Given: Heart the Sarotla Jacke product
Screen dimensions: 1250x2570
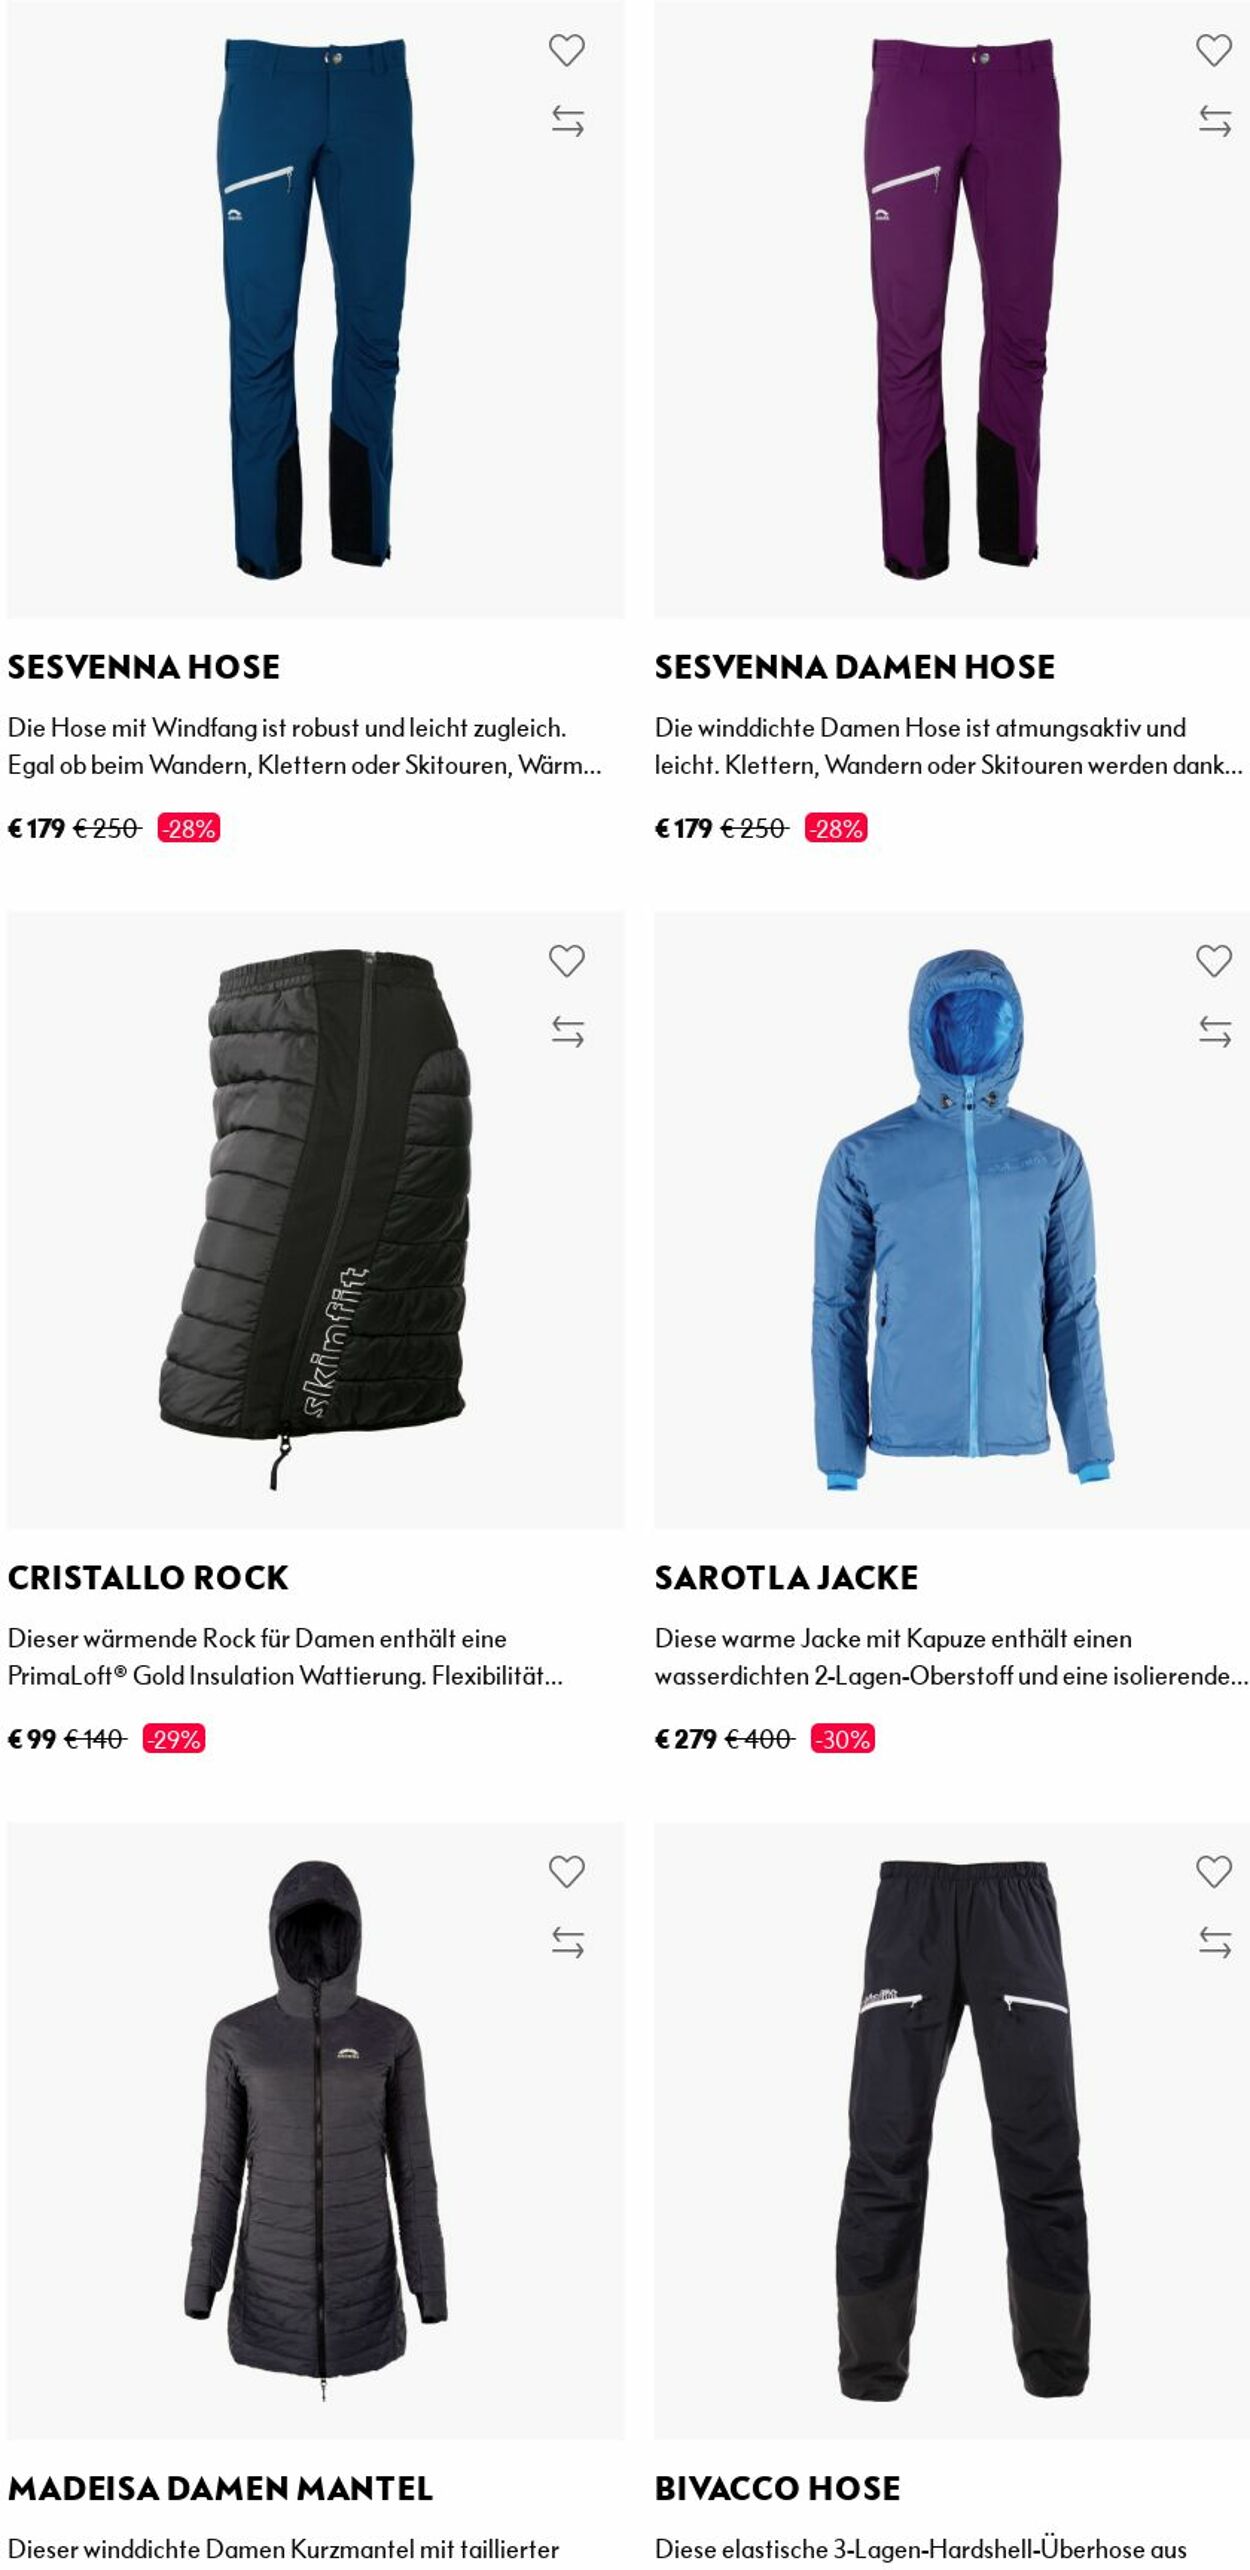Looking at the screenshot, I should click(x=1214, y=961).
